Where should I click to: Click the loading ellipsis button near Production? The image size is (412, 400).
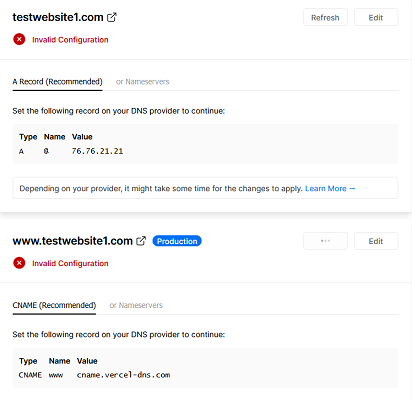pyautogui.click(x=325, y=241)
